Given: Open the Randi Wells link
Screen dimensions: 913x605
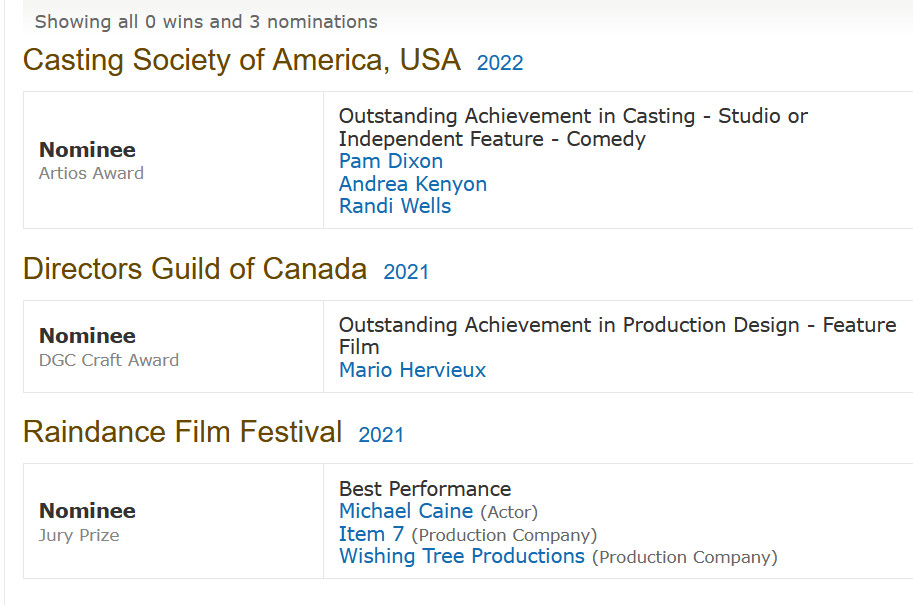Looking at the screenshot, I should [394, 206].
